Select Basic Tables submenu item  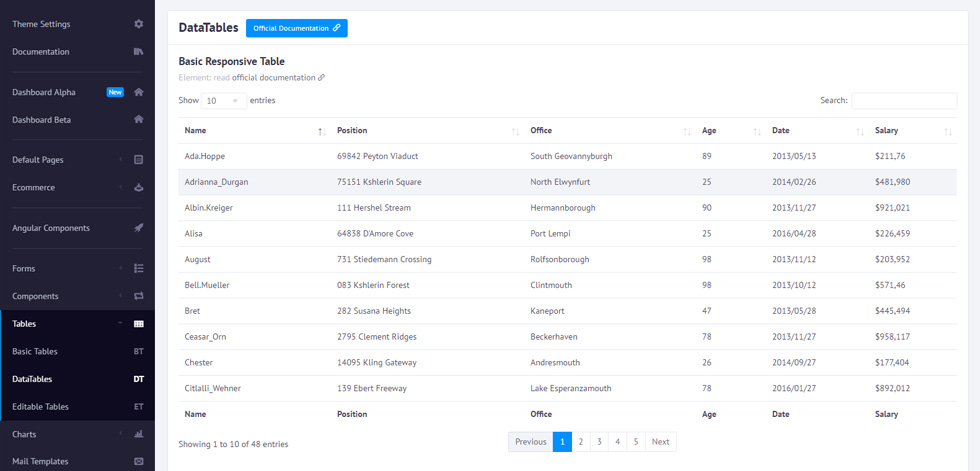(34, 352)
